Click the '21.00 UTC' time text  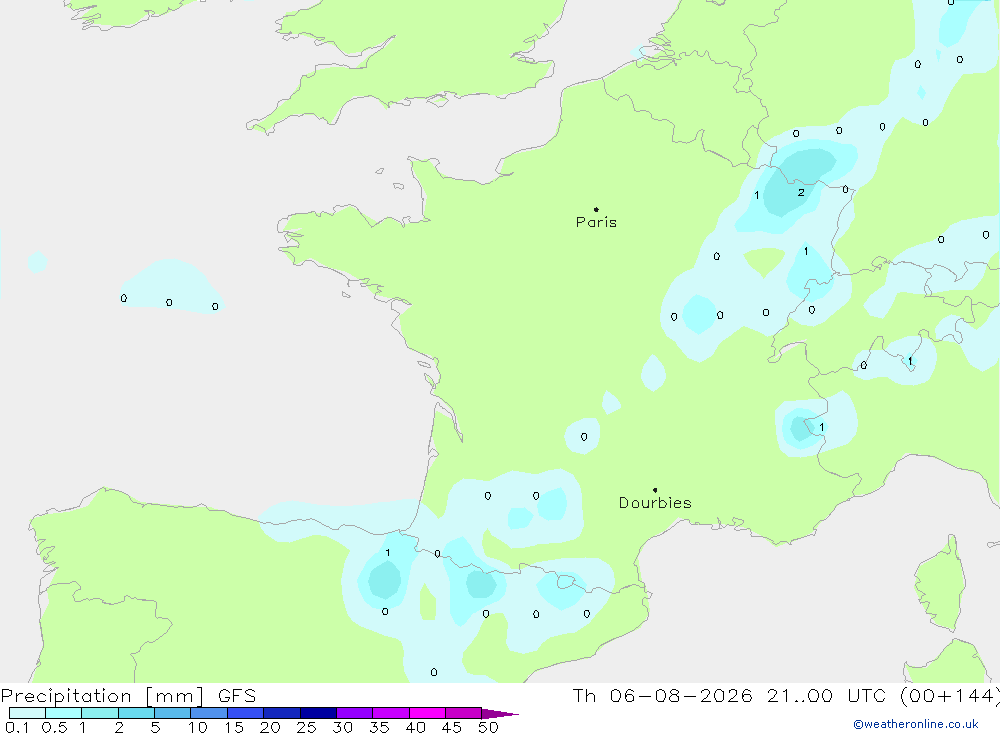(826, 696)
